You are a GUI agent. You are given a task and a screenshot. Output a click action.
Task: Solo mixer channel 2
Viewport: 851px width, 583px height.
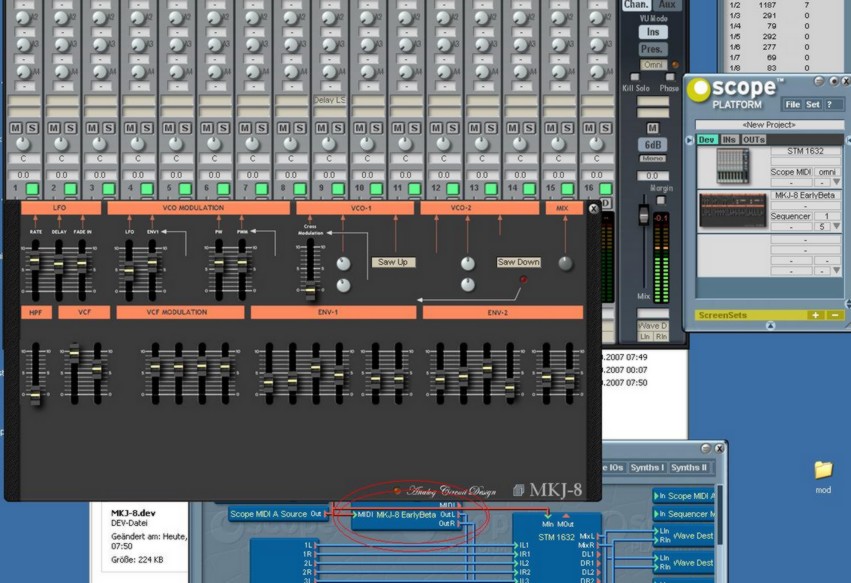pos(71,128)
